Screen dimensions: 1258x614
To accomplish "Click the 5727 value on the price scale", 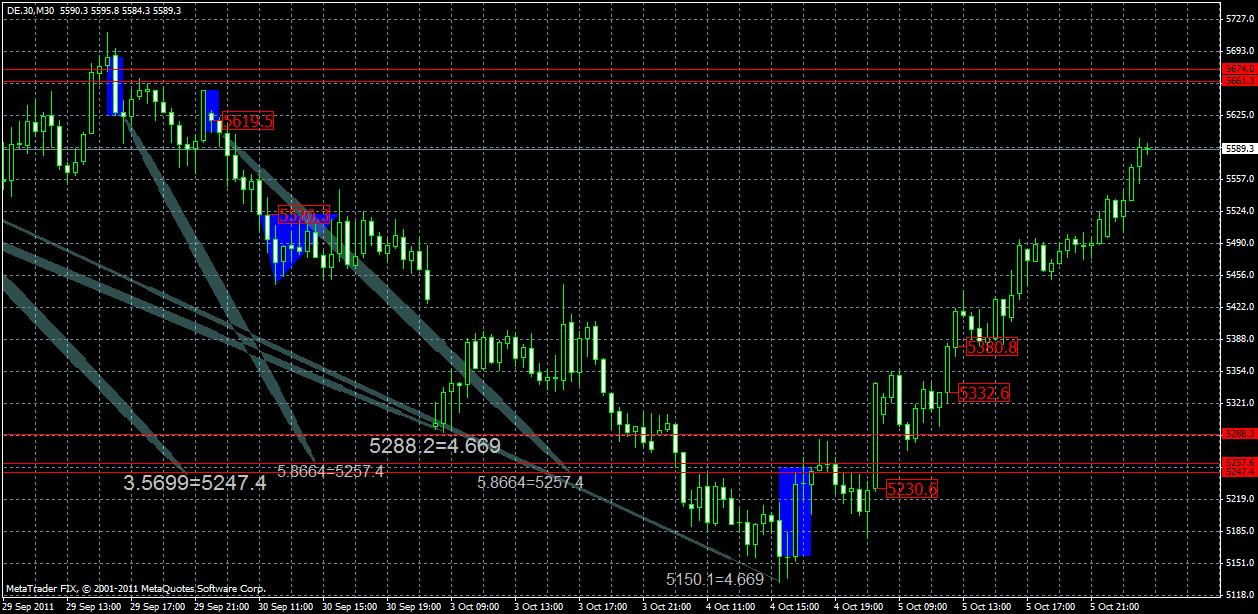I will [1238, 19].
